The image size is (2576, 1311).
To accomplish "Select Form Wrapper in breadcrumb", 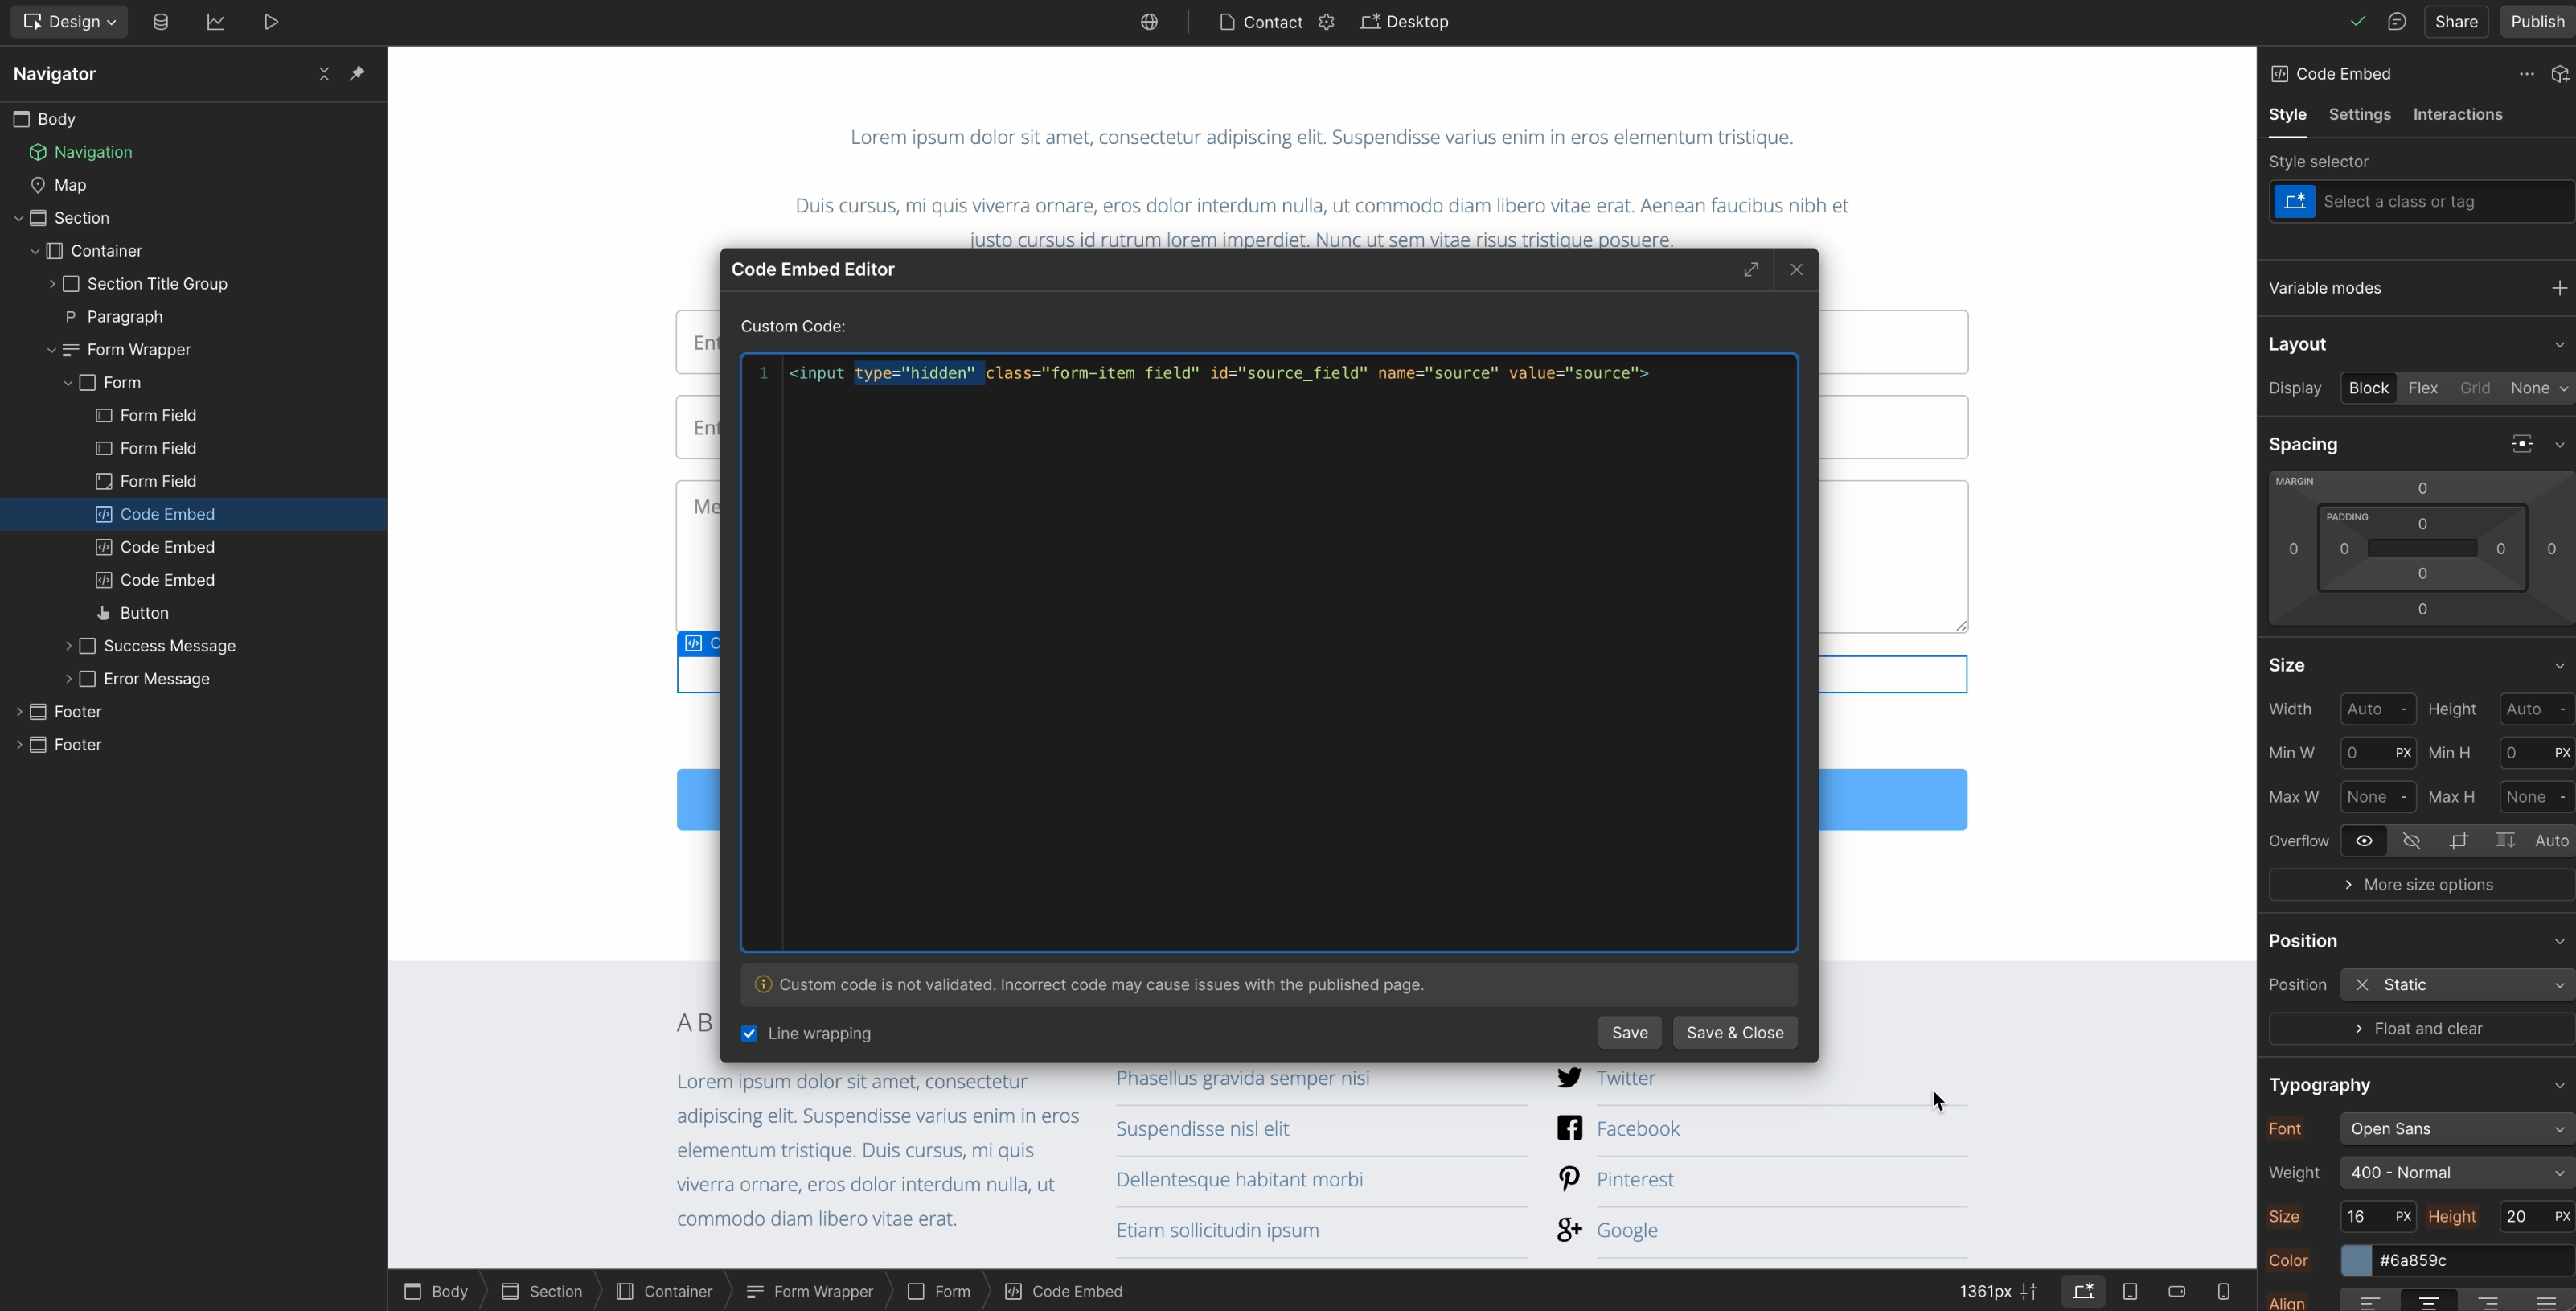I will coord(810,1291).
